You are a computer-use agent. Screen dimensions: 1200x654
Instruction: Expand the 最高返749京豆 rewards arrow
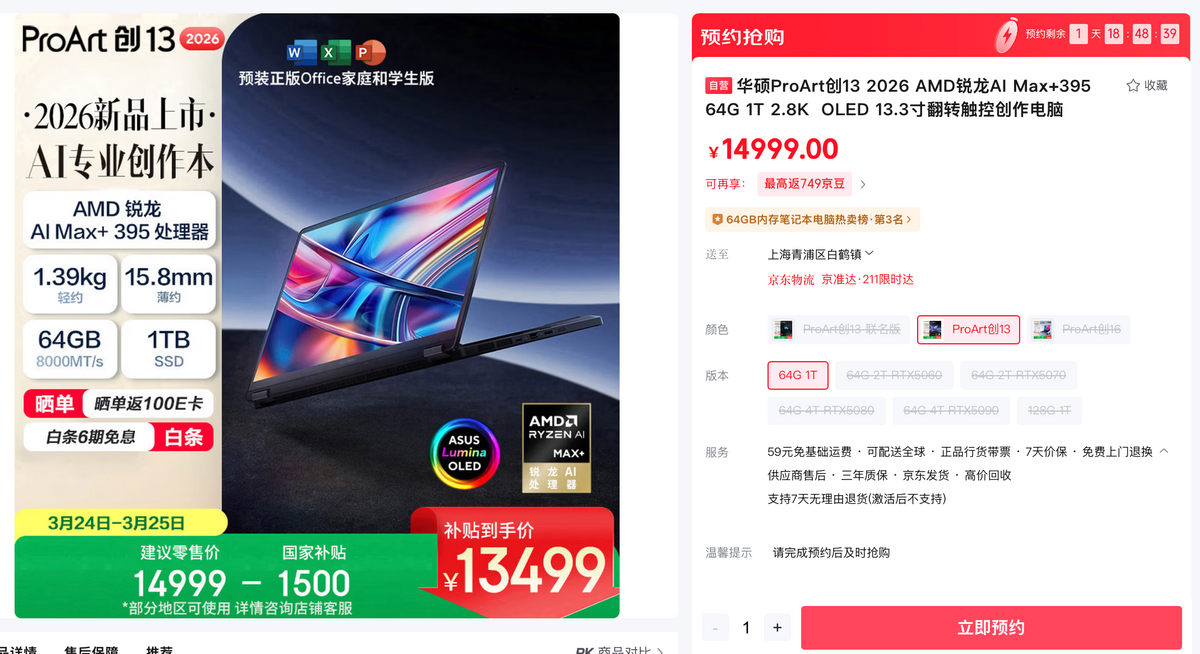[863, 184]
